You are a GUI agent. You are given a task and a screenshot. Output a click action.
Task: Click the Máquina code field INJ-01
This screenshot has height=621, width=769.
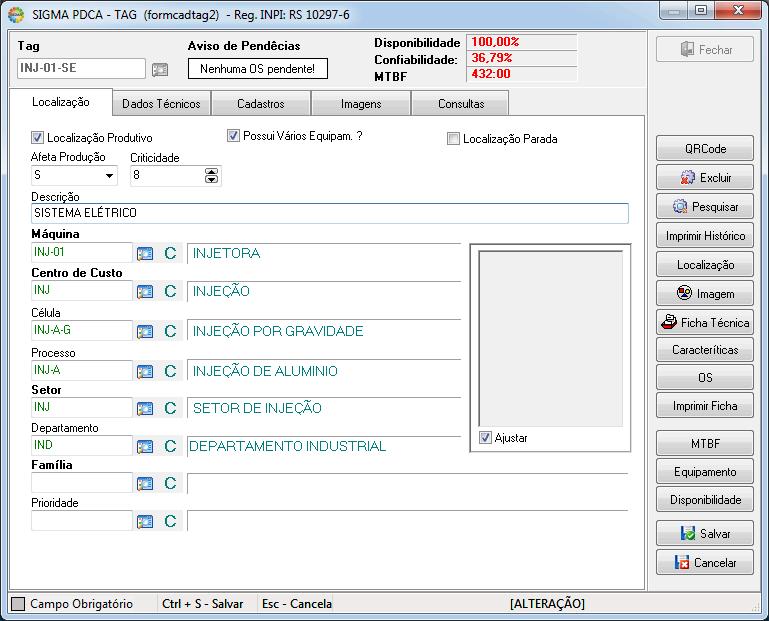coord(81,252)
